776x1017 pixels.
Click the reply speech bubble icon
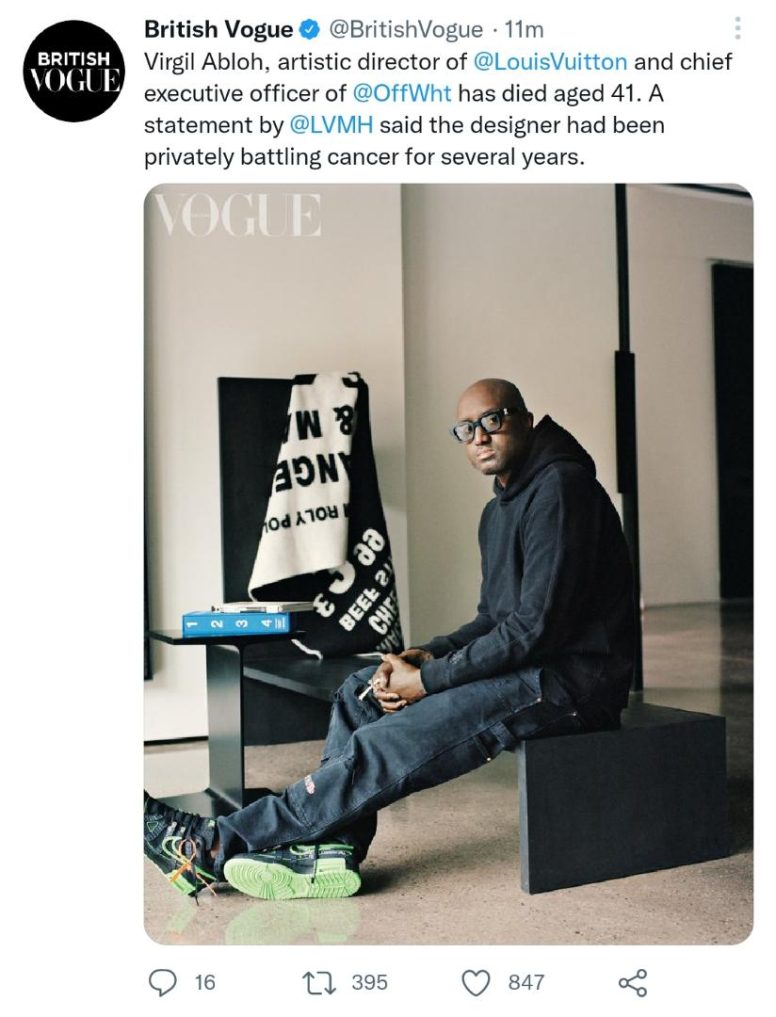(162, 982)
